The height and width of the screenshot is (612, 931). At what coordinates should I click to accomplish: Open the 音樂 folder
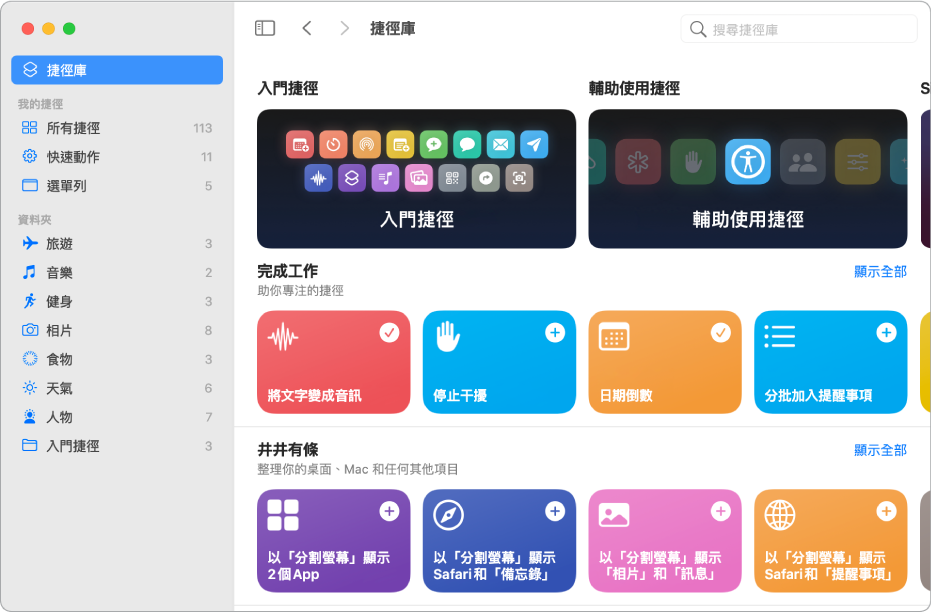pyautogui.click(x=117, y=272)
